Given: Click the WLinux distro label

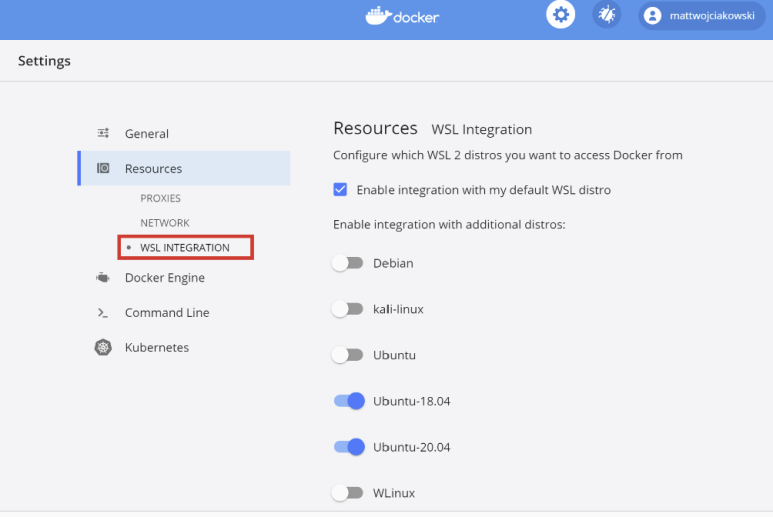Looking at the screenshot, I should click(394, 493).
